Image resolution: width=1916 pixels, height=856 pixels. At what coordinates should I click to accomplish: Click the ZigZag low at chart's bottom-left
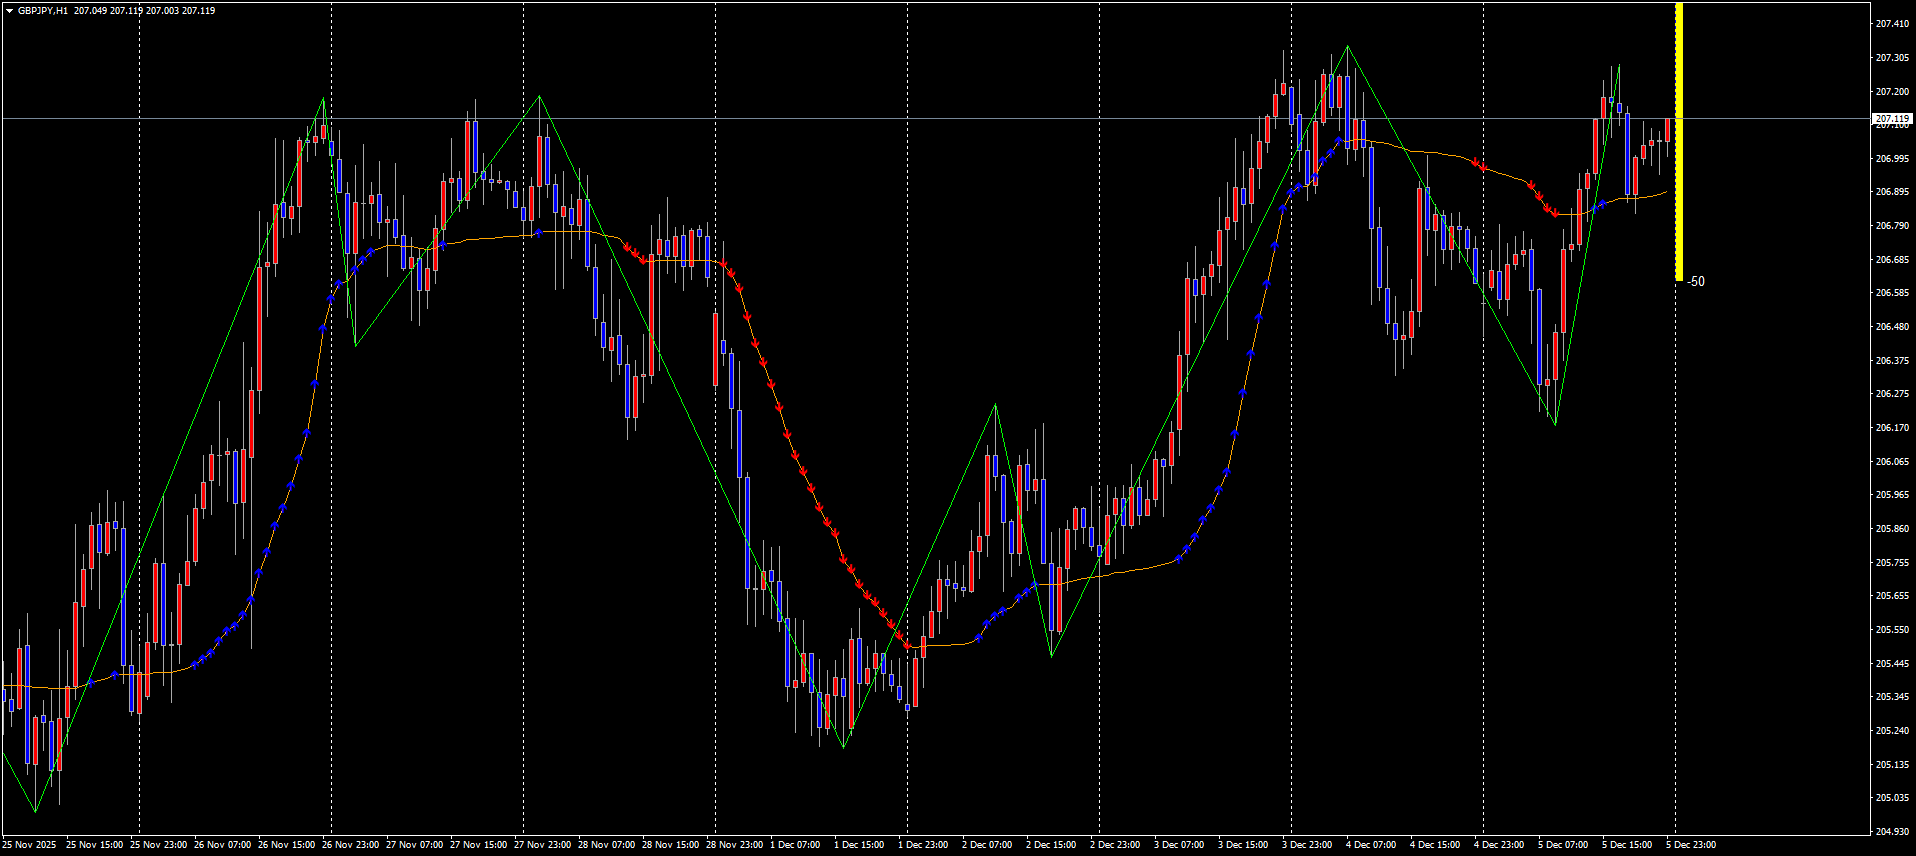pyautogui.click(x=36, y=811)
